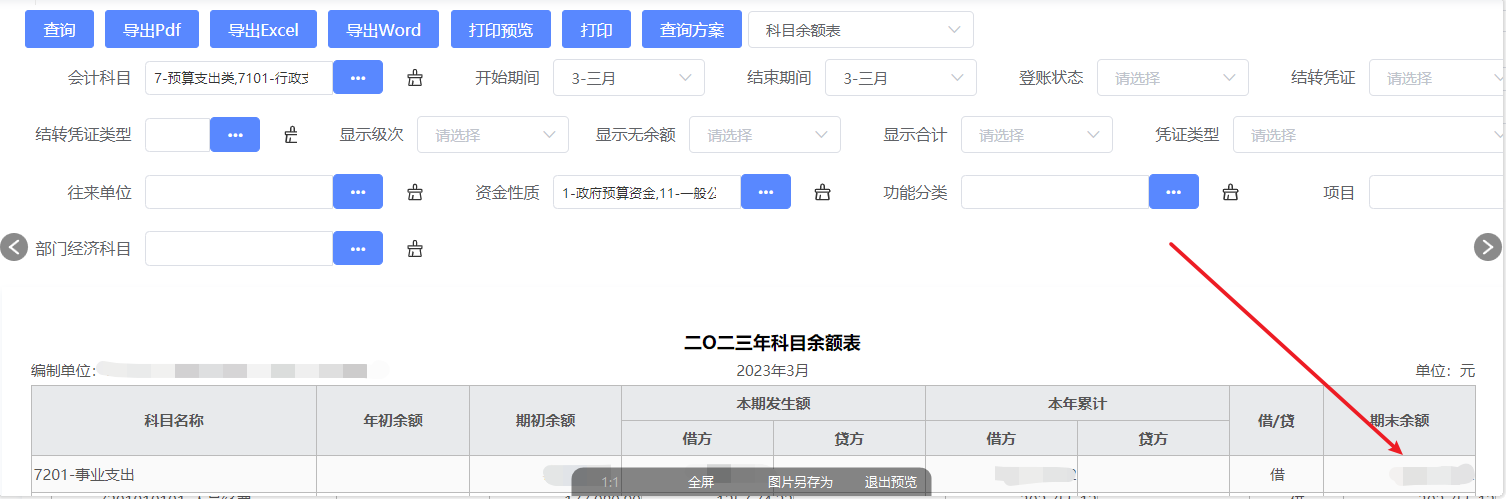Click the 往来单位 input field
Viewport: 1506px width, 499px height.
238,192
